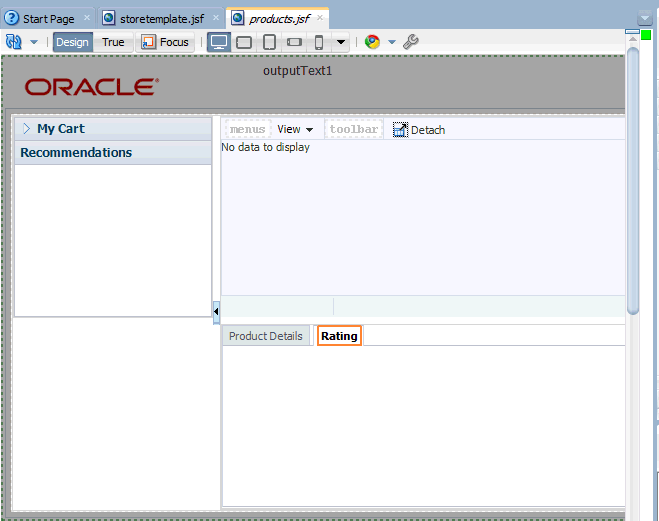Expand the My Cart panel
This screenshot has width=659, height=521.
click(x=26, y=129)
